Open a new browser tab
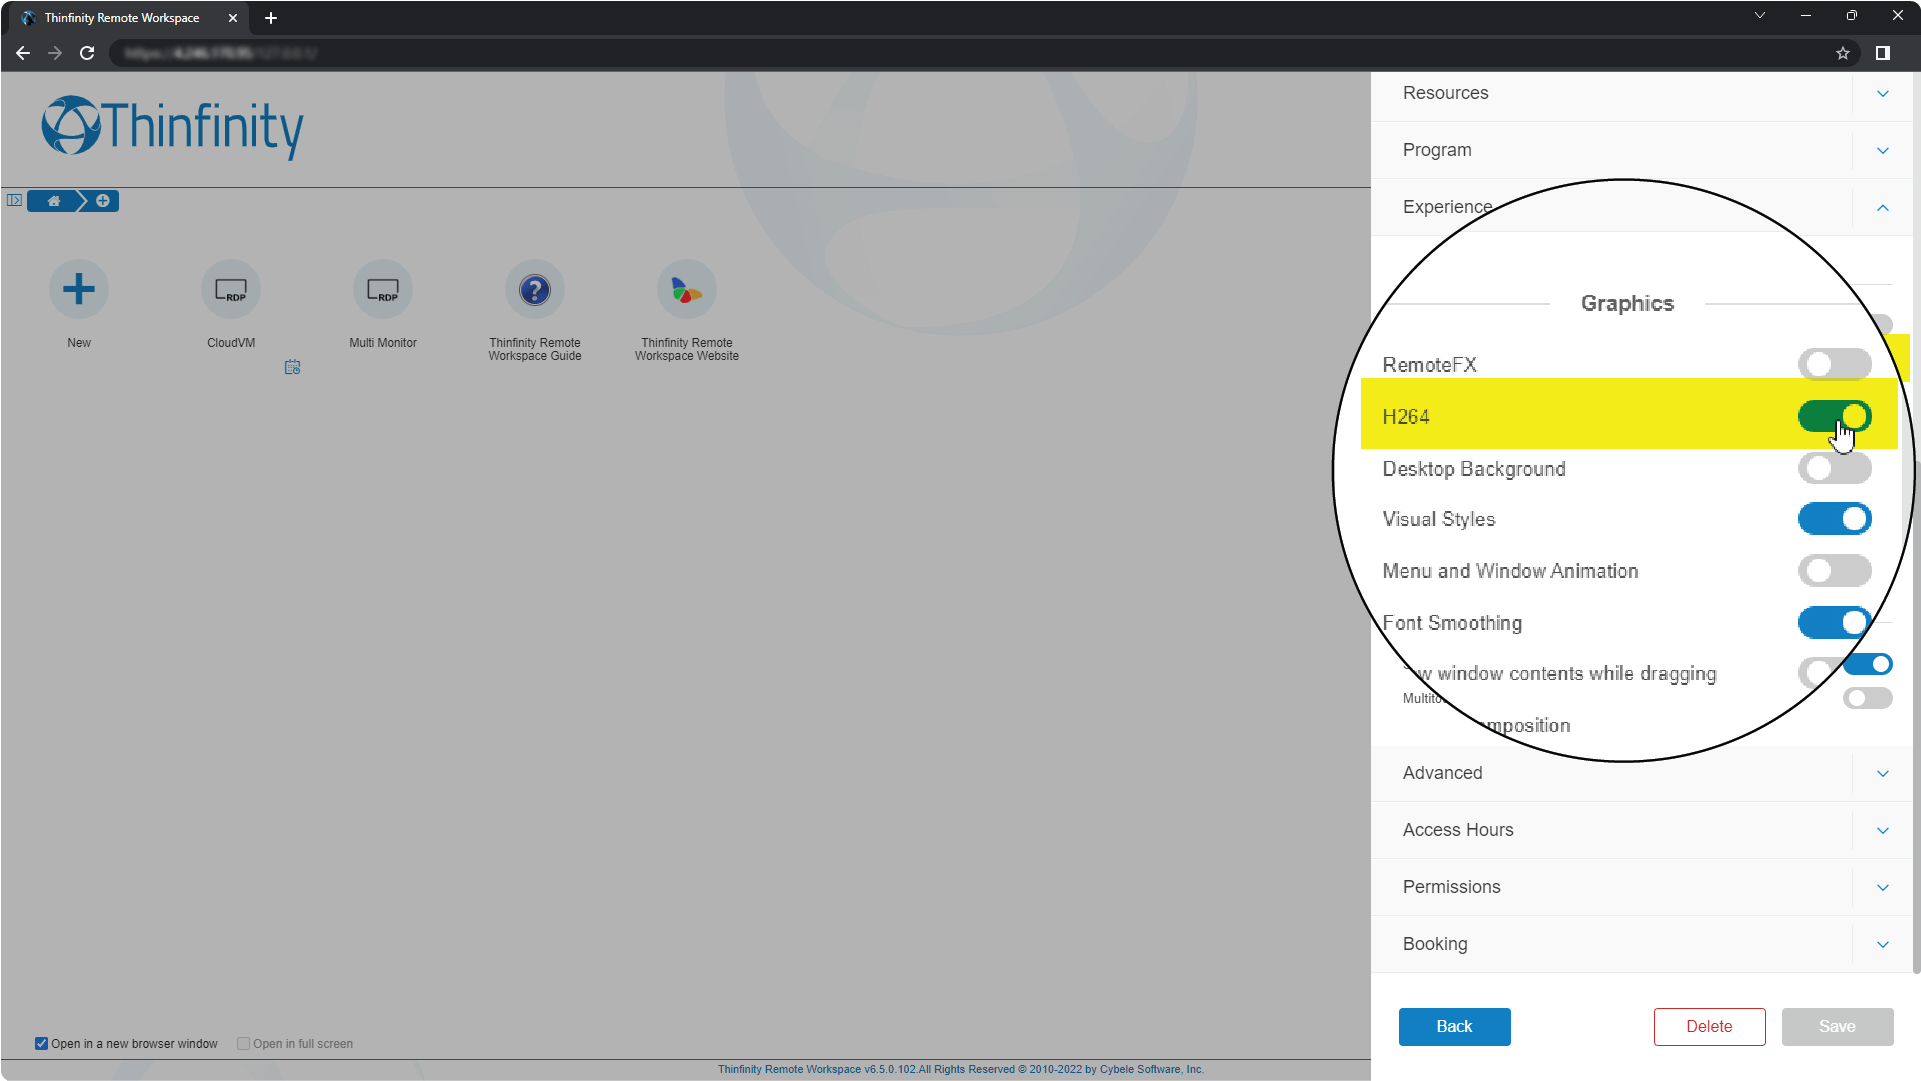The image size is (1921, 1081). [271, 17]
